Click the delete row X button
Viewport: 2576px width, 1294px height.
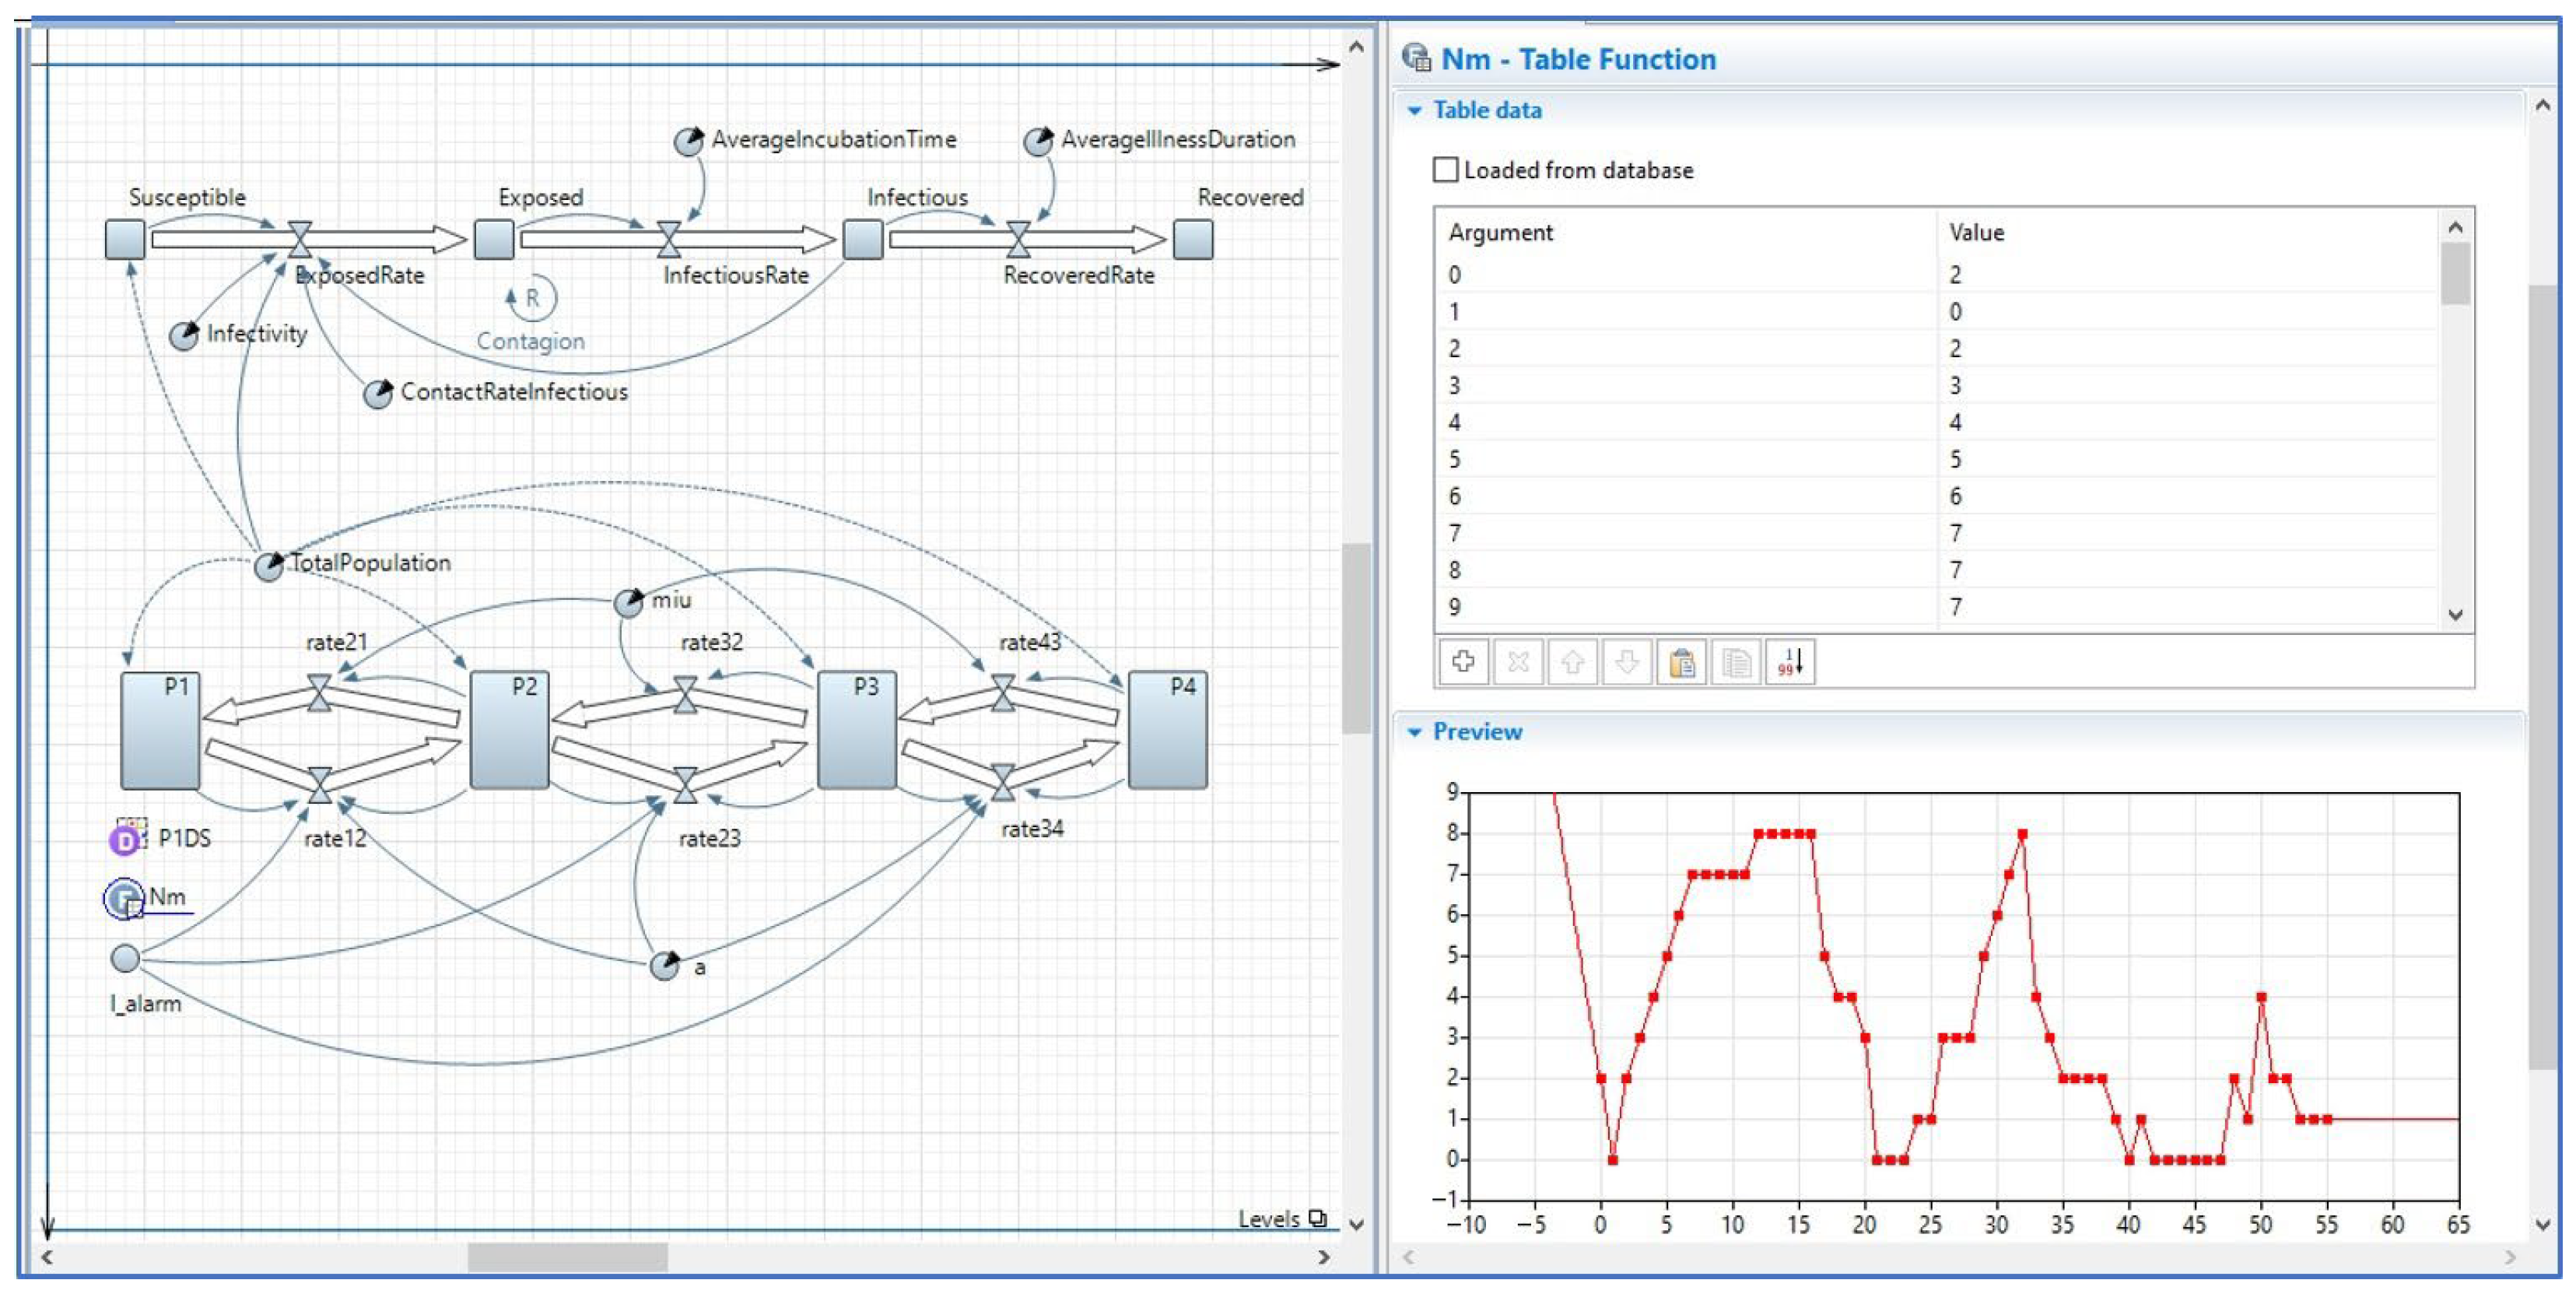click(1517, 662)
